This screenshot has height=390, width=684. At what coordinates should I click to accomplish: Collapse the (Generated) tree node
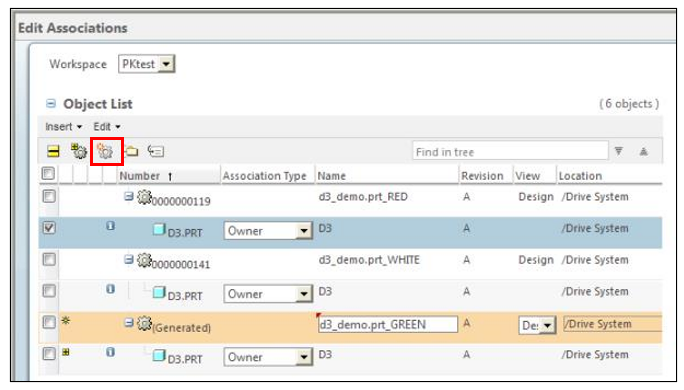point(128,323)
